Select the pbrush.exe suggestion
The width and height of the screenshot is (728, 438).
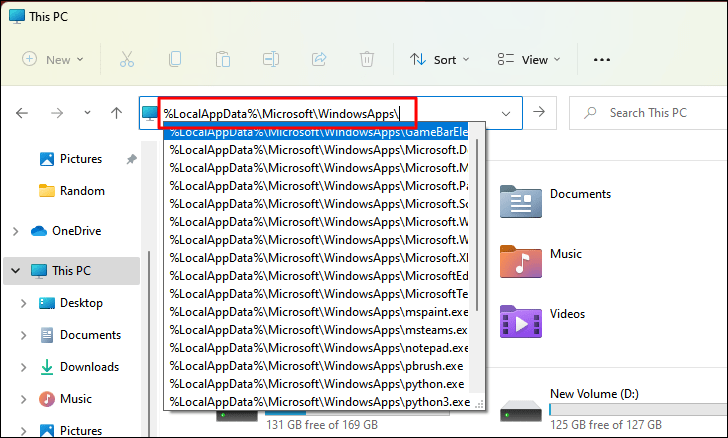(x=316, y=366)
